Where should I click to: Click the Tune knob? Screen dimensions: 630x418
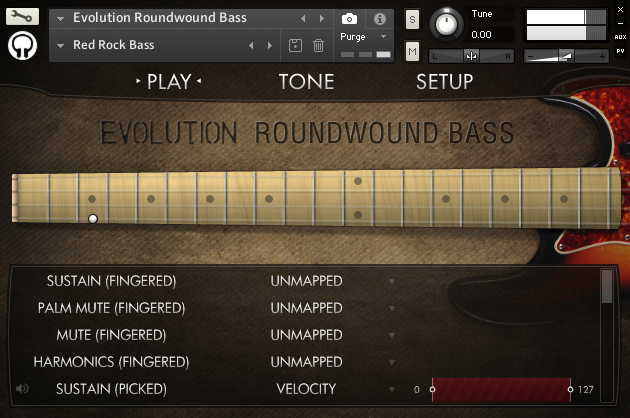[x=446, y=25]
